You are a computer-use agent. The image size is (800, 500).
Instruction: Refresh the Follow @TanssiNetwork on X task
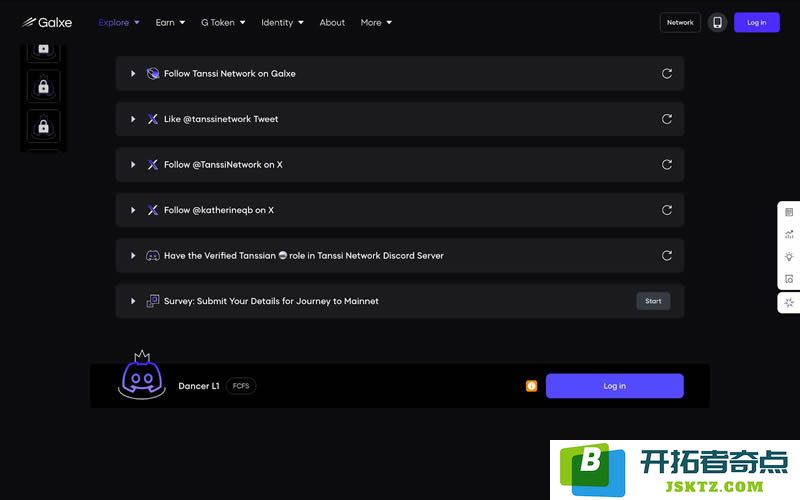[667, 164]
